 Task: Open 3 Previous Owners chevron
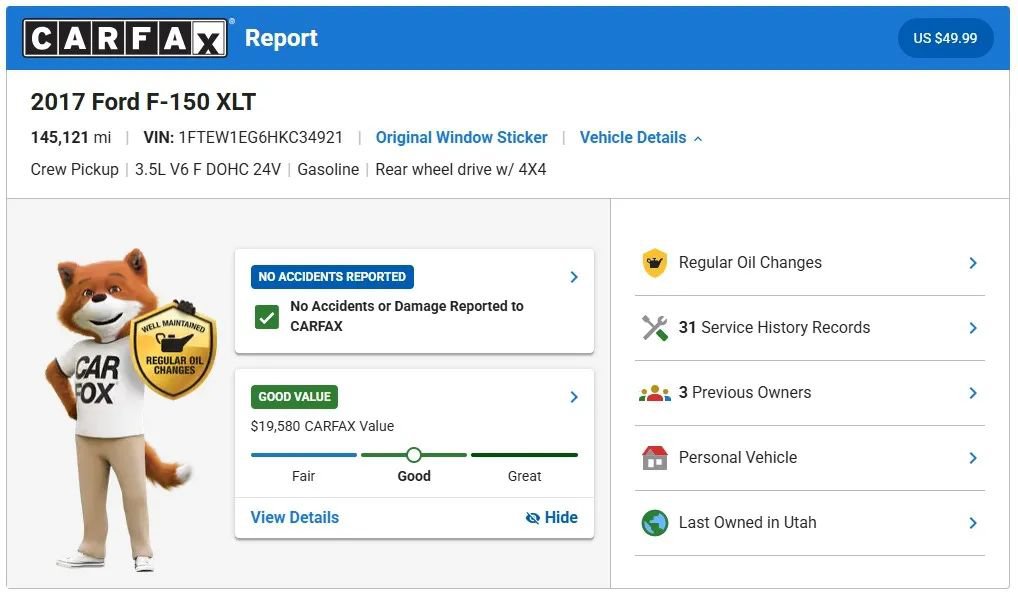click(973, 393)
